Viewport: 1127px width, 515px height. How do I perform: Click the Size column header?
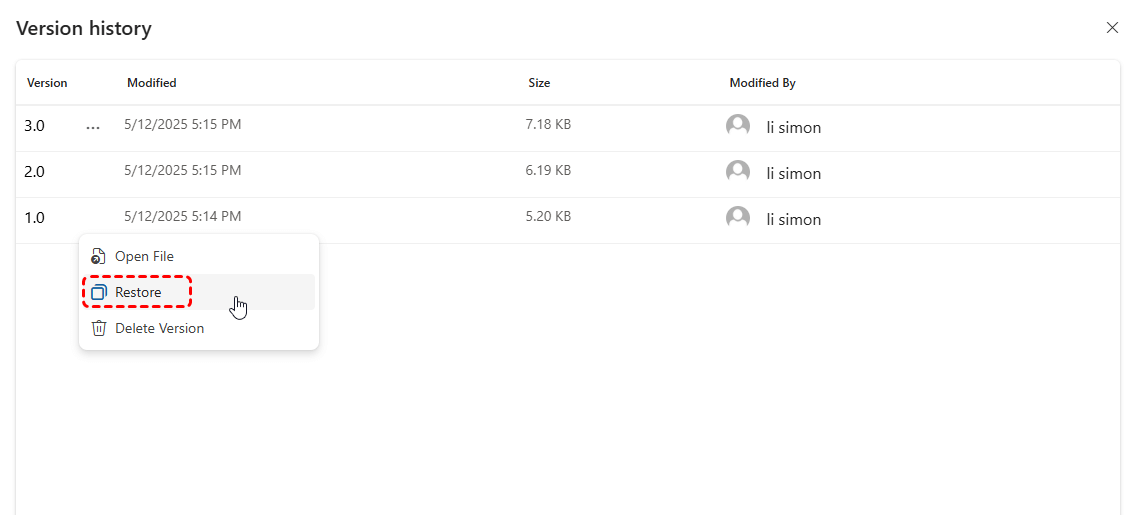[539, 83]
